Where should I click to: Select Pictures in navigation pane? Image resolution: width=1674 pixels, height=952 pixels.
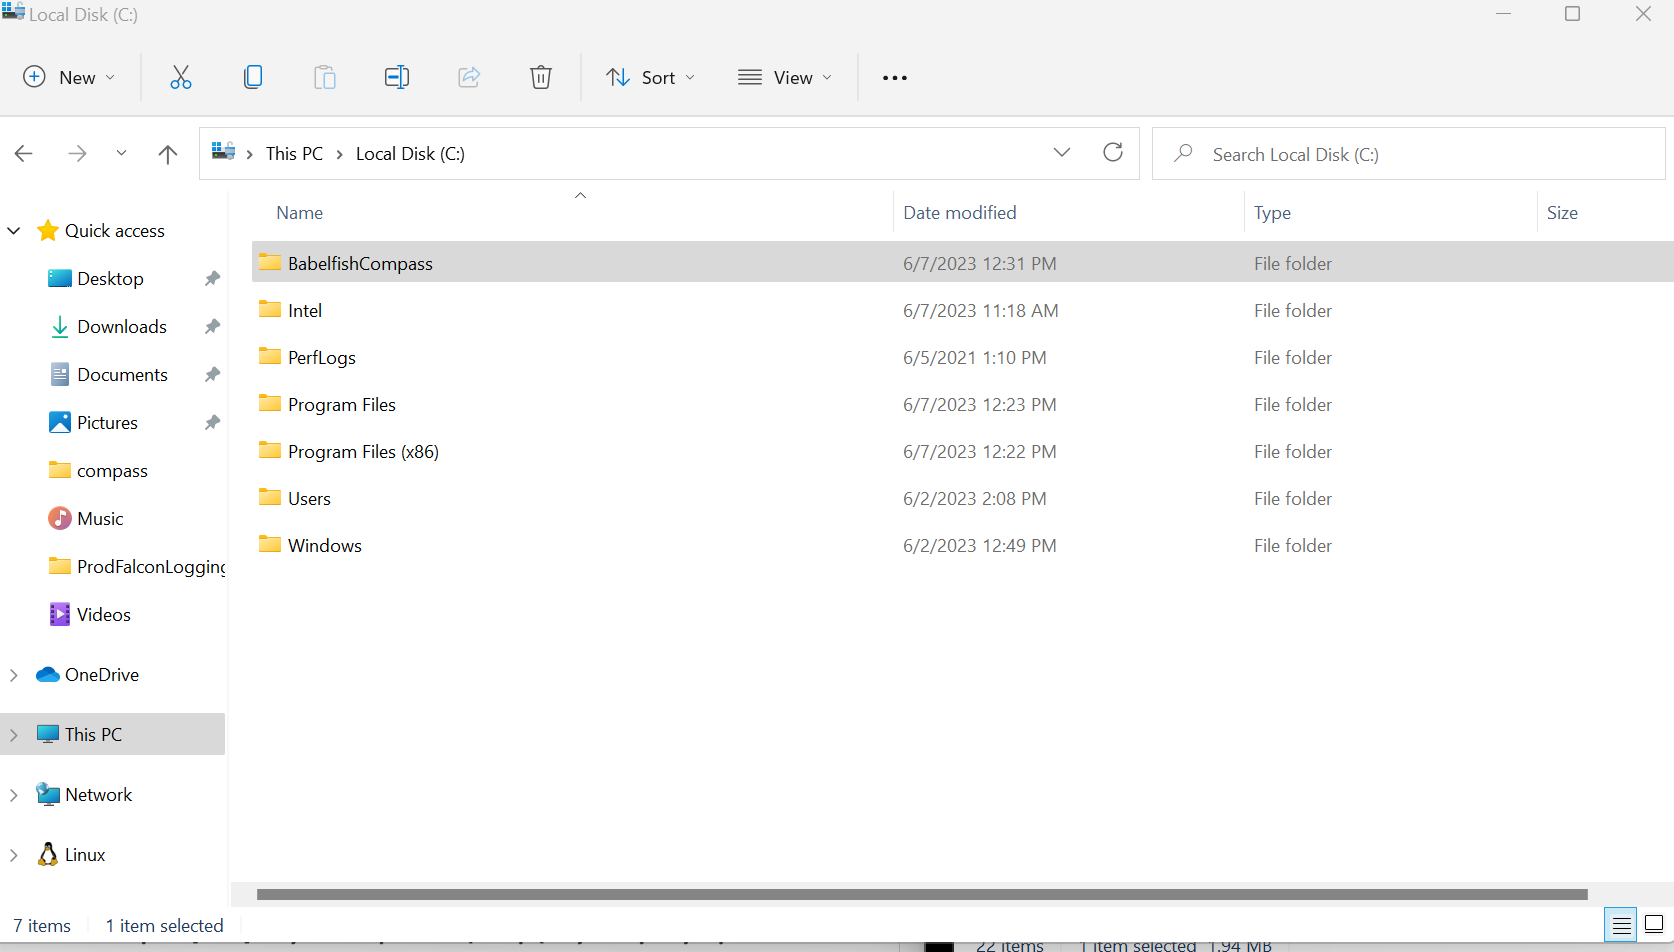click(x=107, y=423)
